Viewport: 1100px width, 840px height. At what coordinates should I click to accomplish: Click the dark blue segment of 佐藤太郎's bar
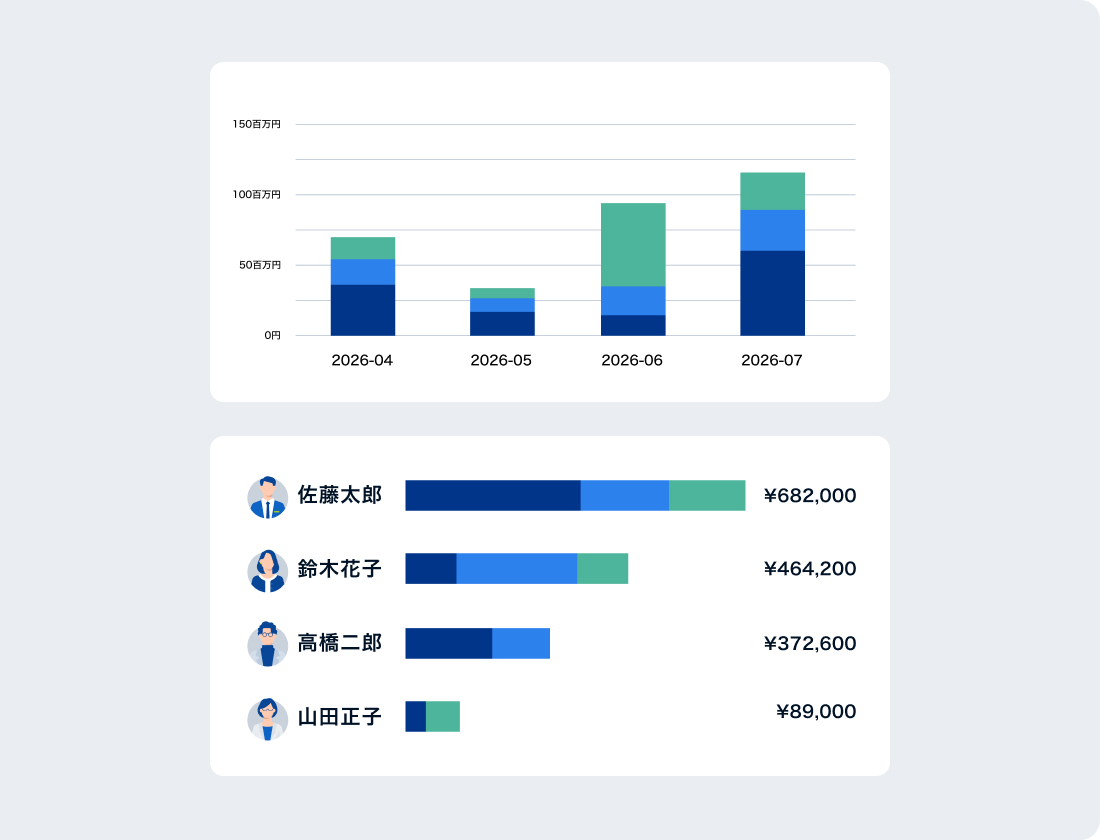point(492,495)
